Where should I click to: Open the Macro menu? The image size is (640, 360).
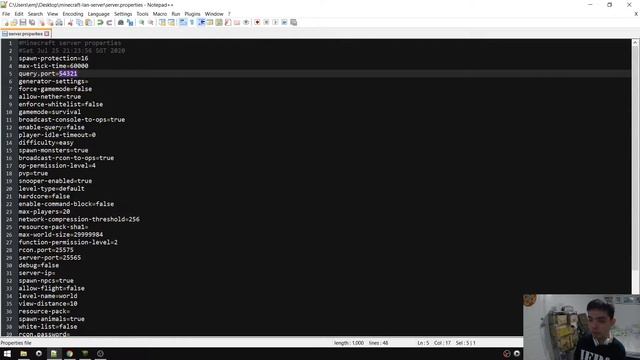click(160, 14)
